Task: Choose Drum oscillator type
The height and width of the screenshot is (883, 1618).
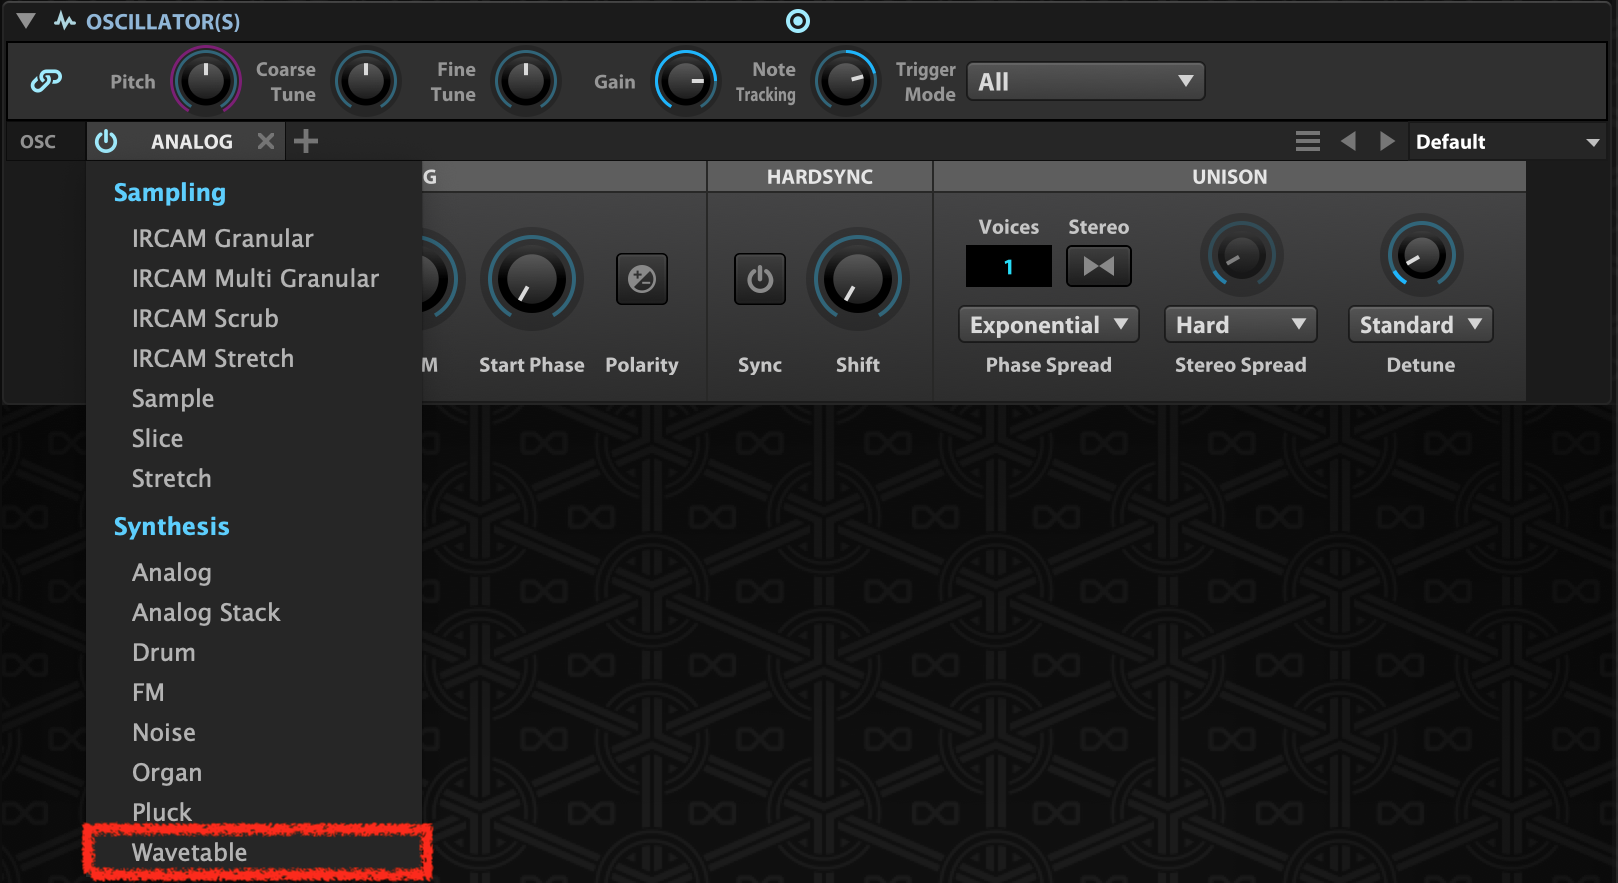Action: tap(254, 652)
